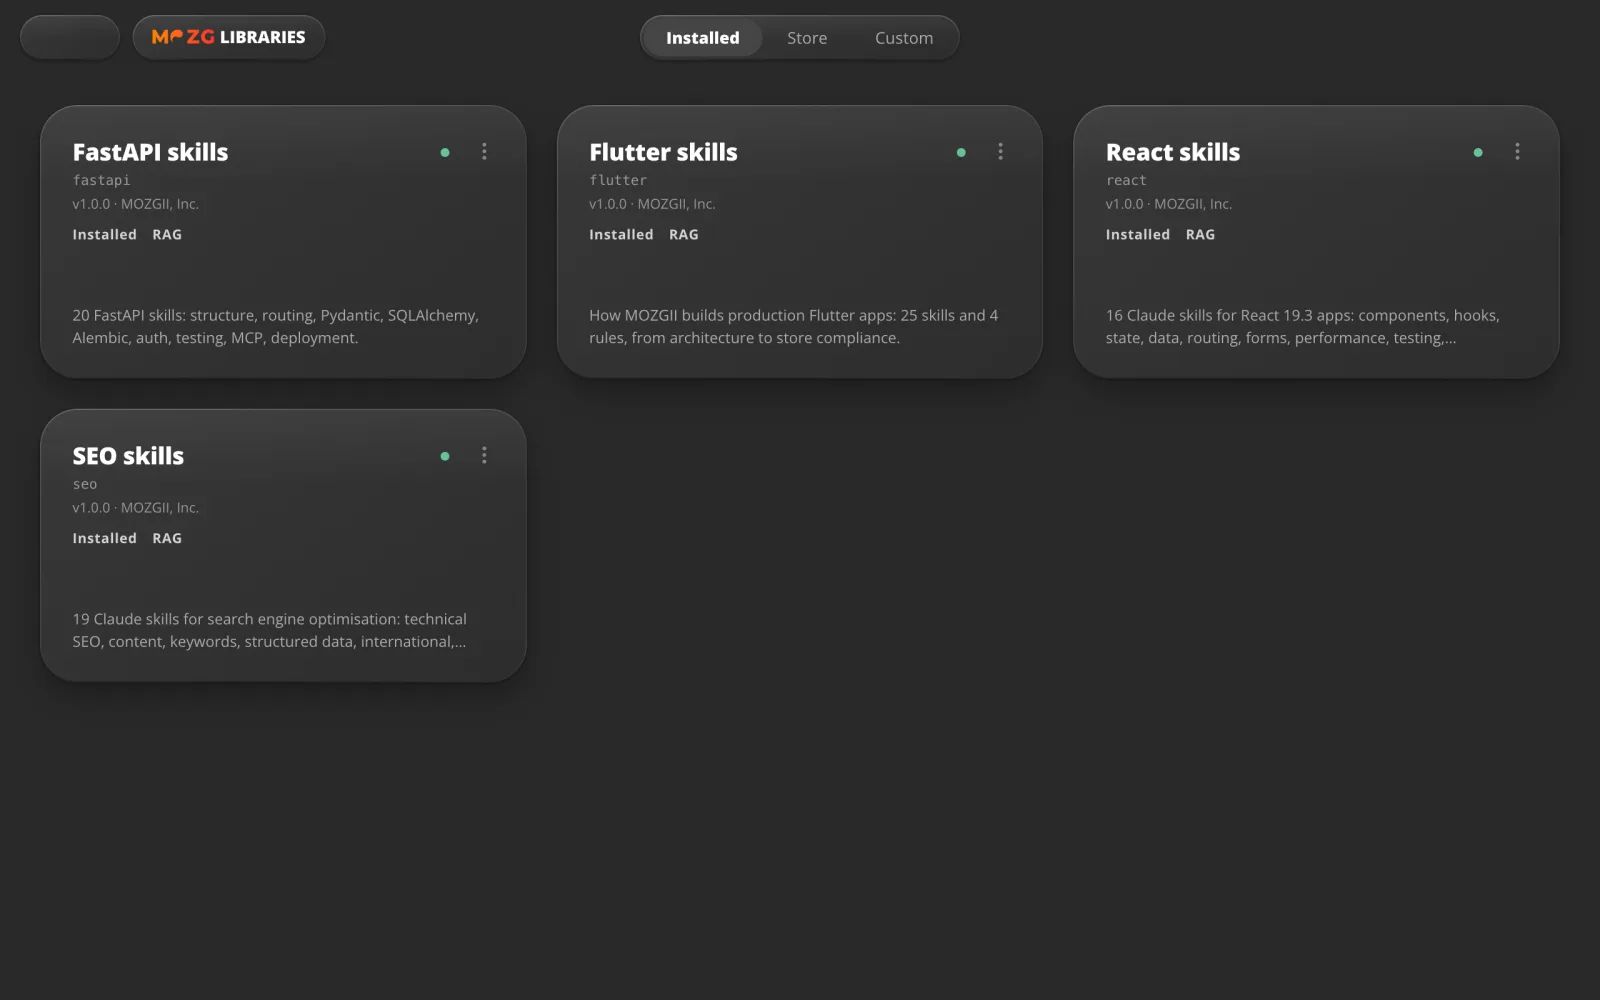
Task: Click the RAG tag on React skills
Action: coord(1200,234)
